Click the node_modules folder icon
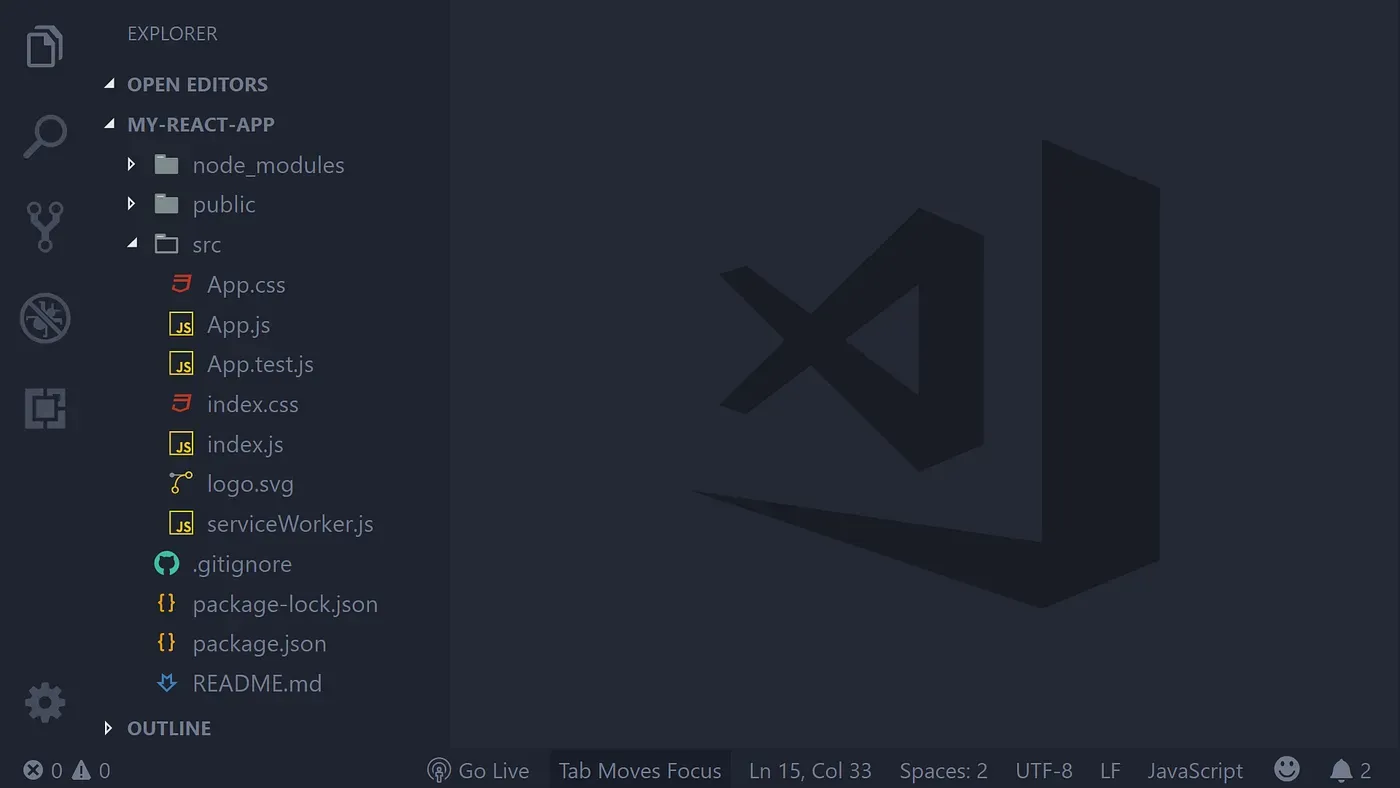The width and height of the screenshot is (1400, 788). [167, 164]
